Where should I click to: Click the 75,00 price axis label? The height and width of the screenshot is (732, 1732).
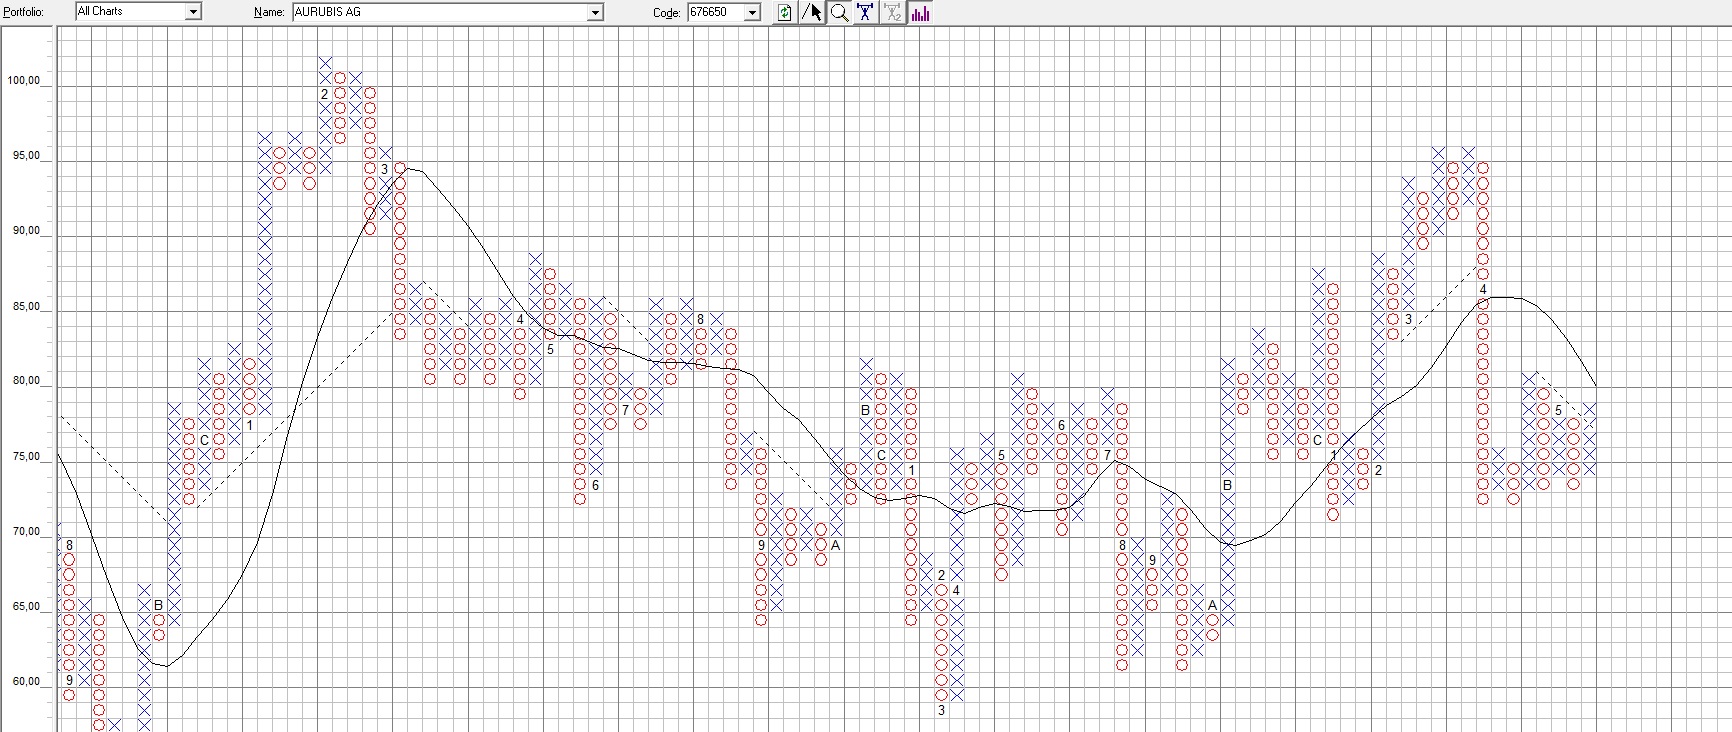click(x=26, y=457)
